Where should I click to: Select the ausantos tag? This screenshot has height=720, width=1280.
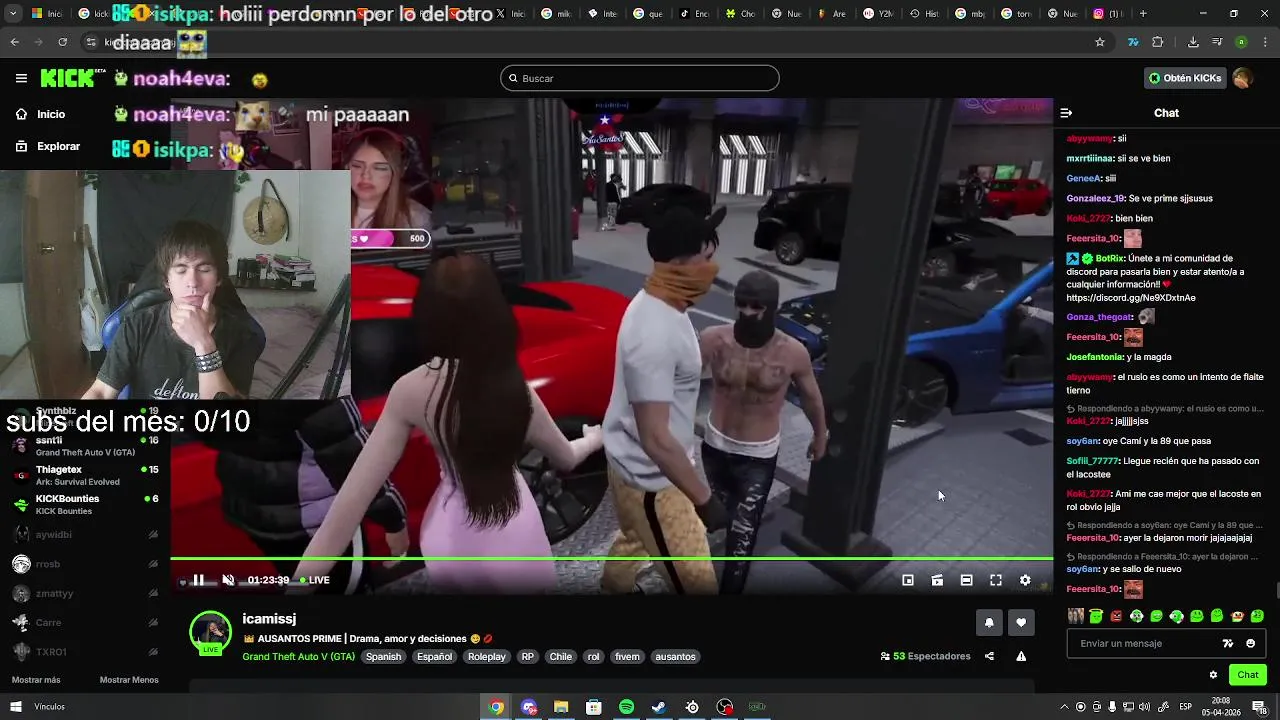click(x=675, y=657)
